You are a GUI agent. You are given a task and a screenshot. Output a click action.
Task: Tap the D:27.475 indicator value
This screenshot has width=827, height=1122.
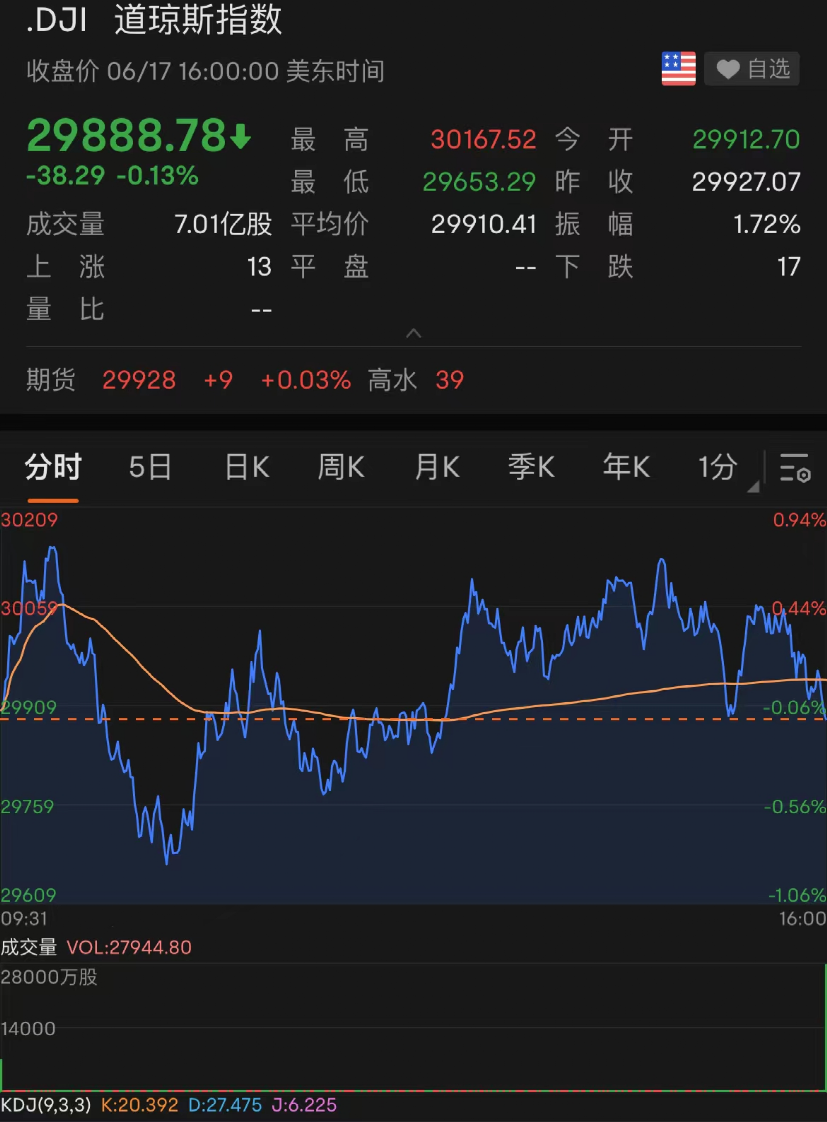pyautogui.click(x=225, y=1105)
